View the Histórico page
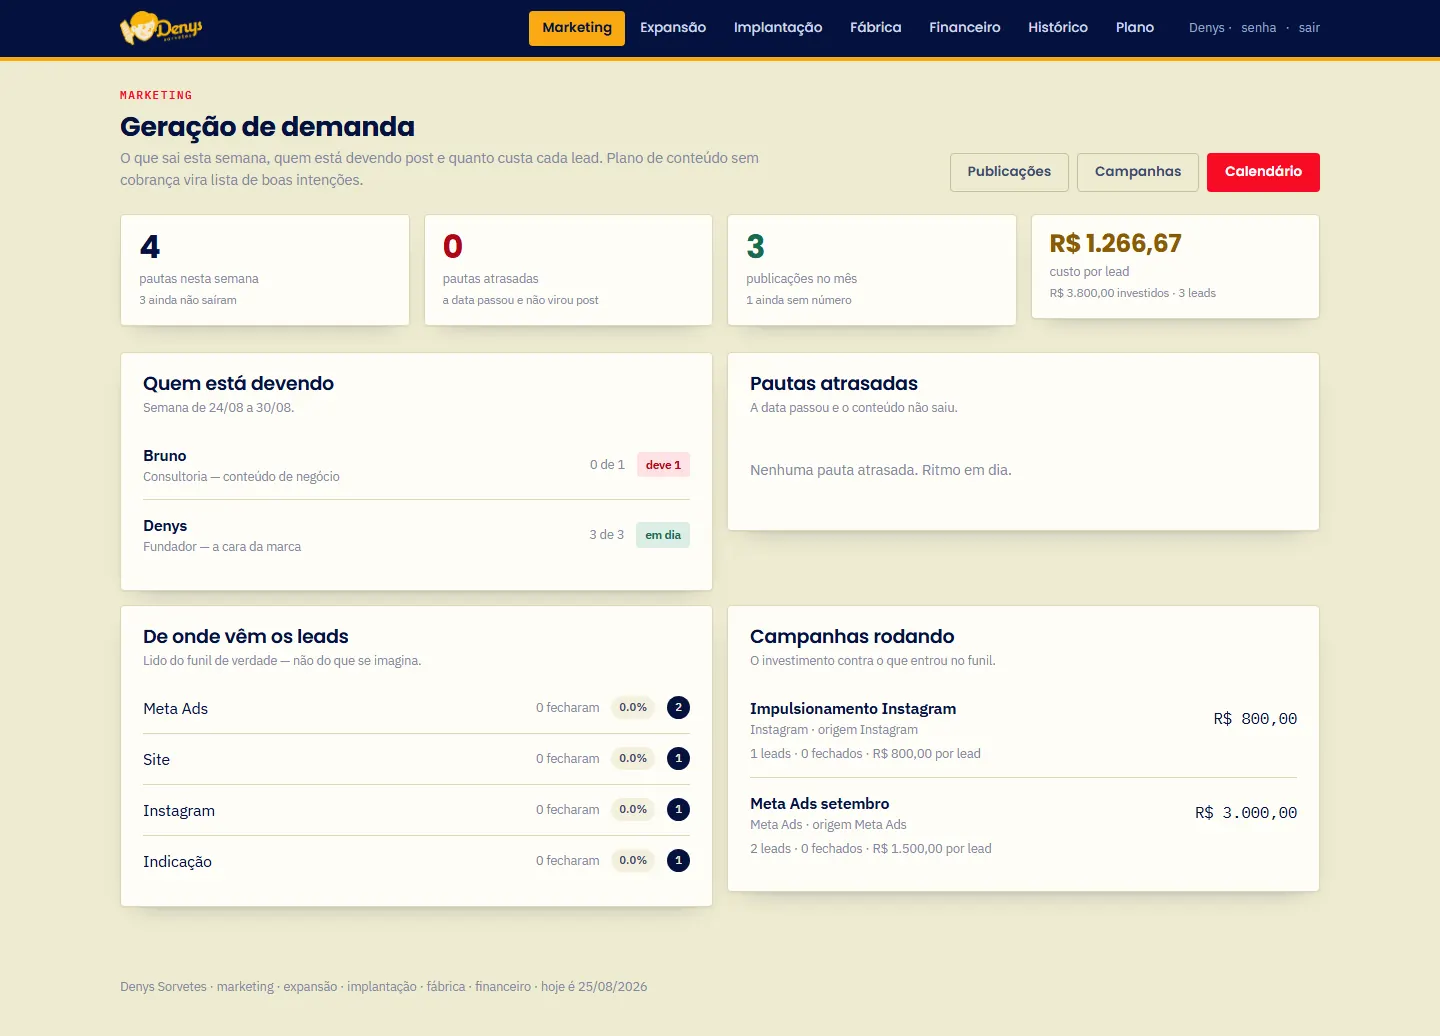 1058,28
